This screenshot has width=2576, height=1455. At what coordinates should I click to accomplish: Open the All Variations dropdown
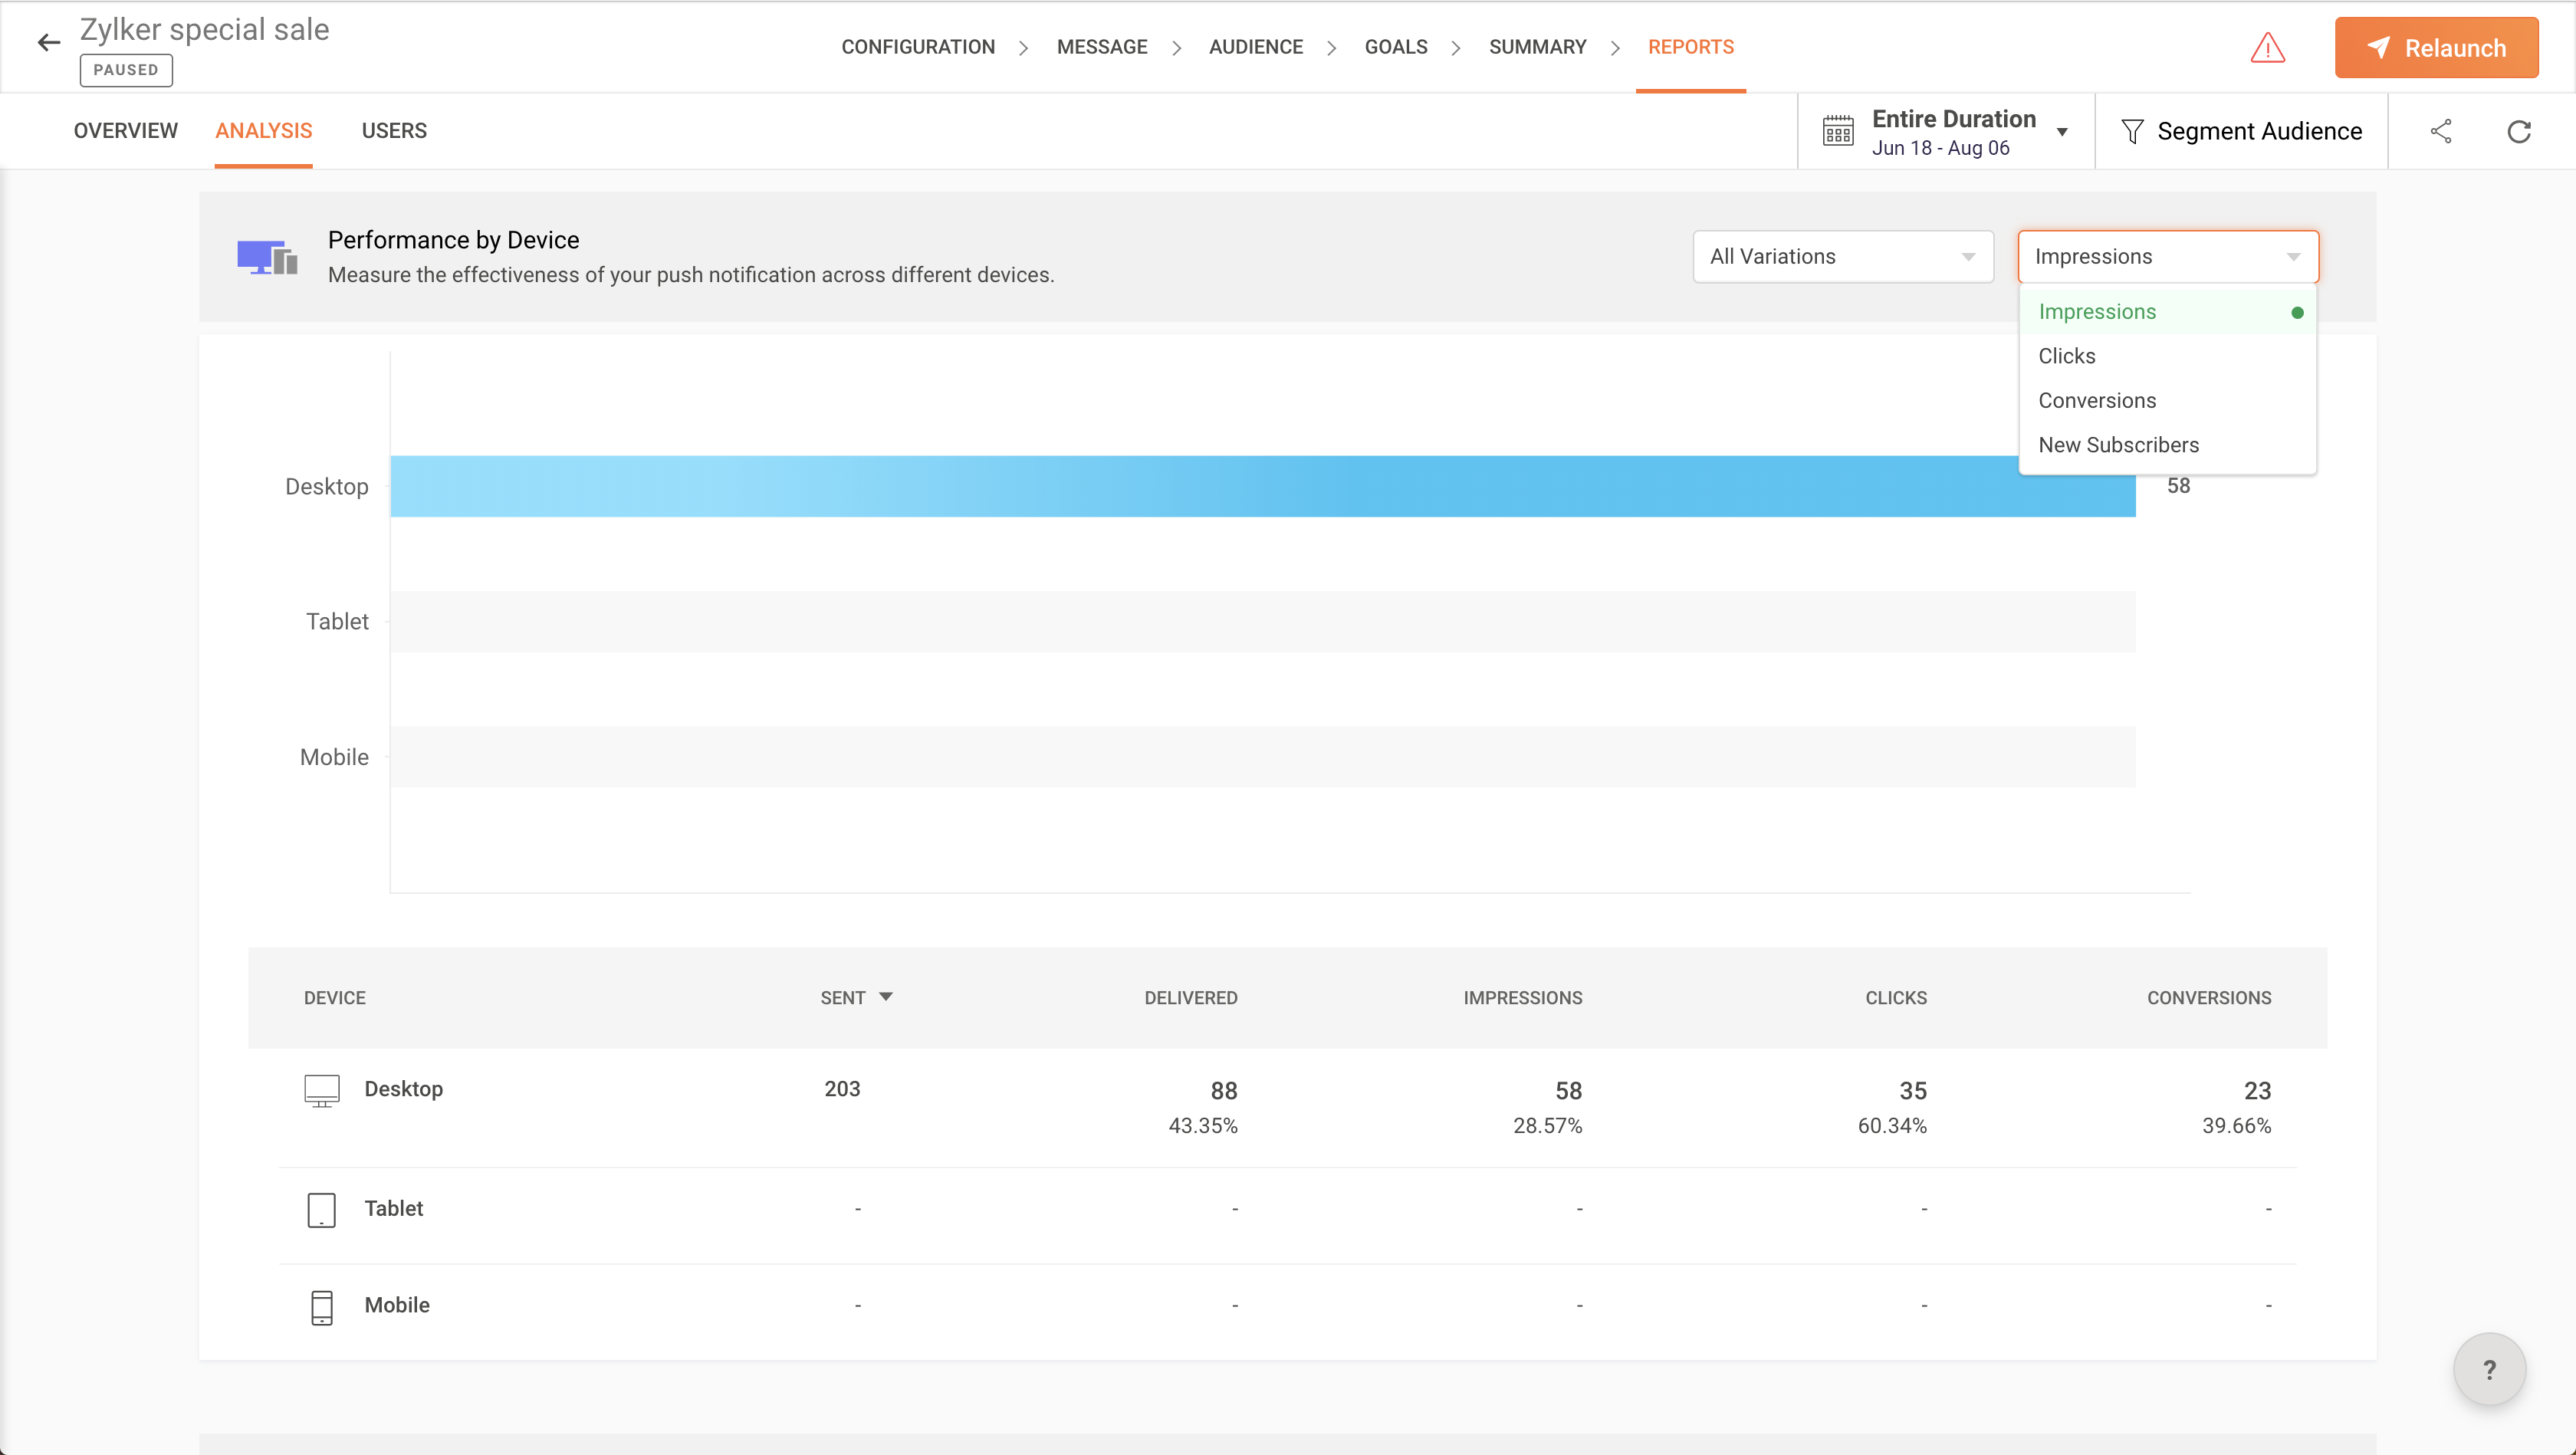click(1842, 257)
